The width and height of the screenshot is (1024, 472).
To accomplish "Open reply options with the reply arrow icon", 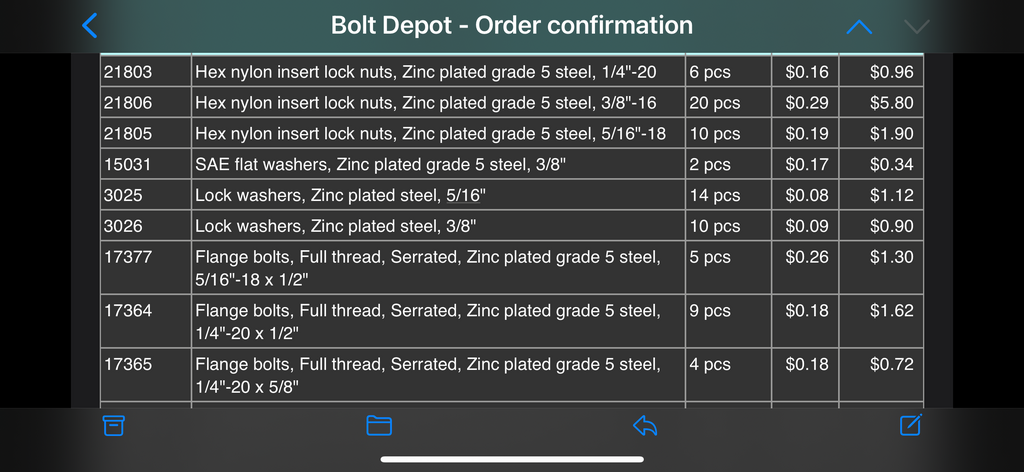I will (645, 426).
